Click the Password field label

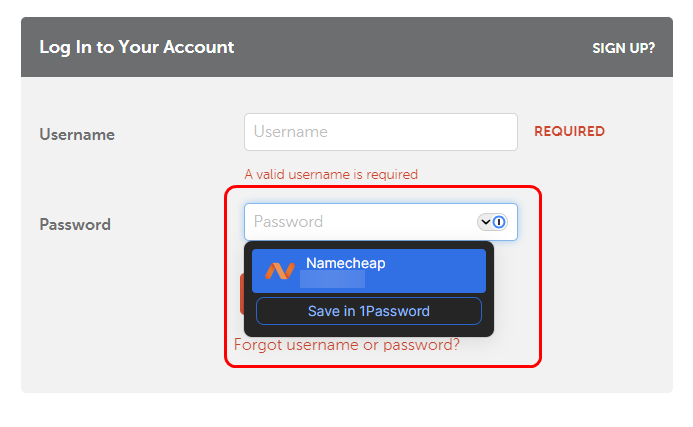(75, 224)
